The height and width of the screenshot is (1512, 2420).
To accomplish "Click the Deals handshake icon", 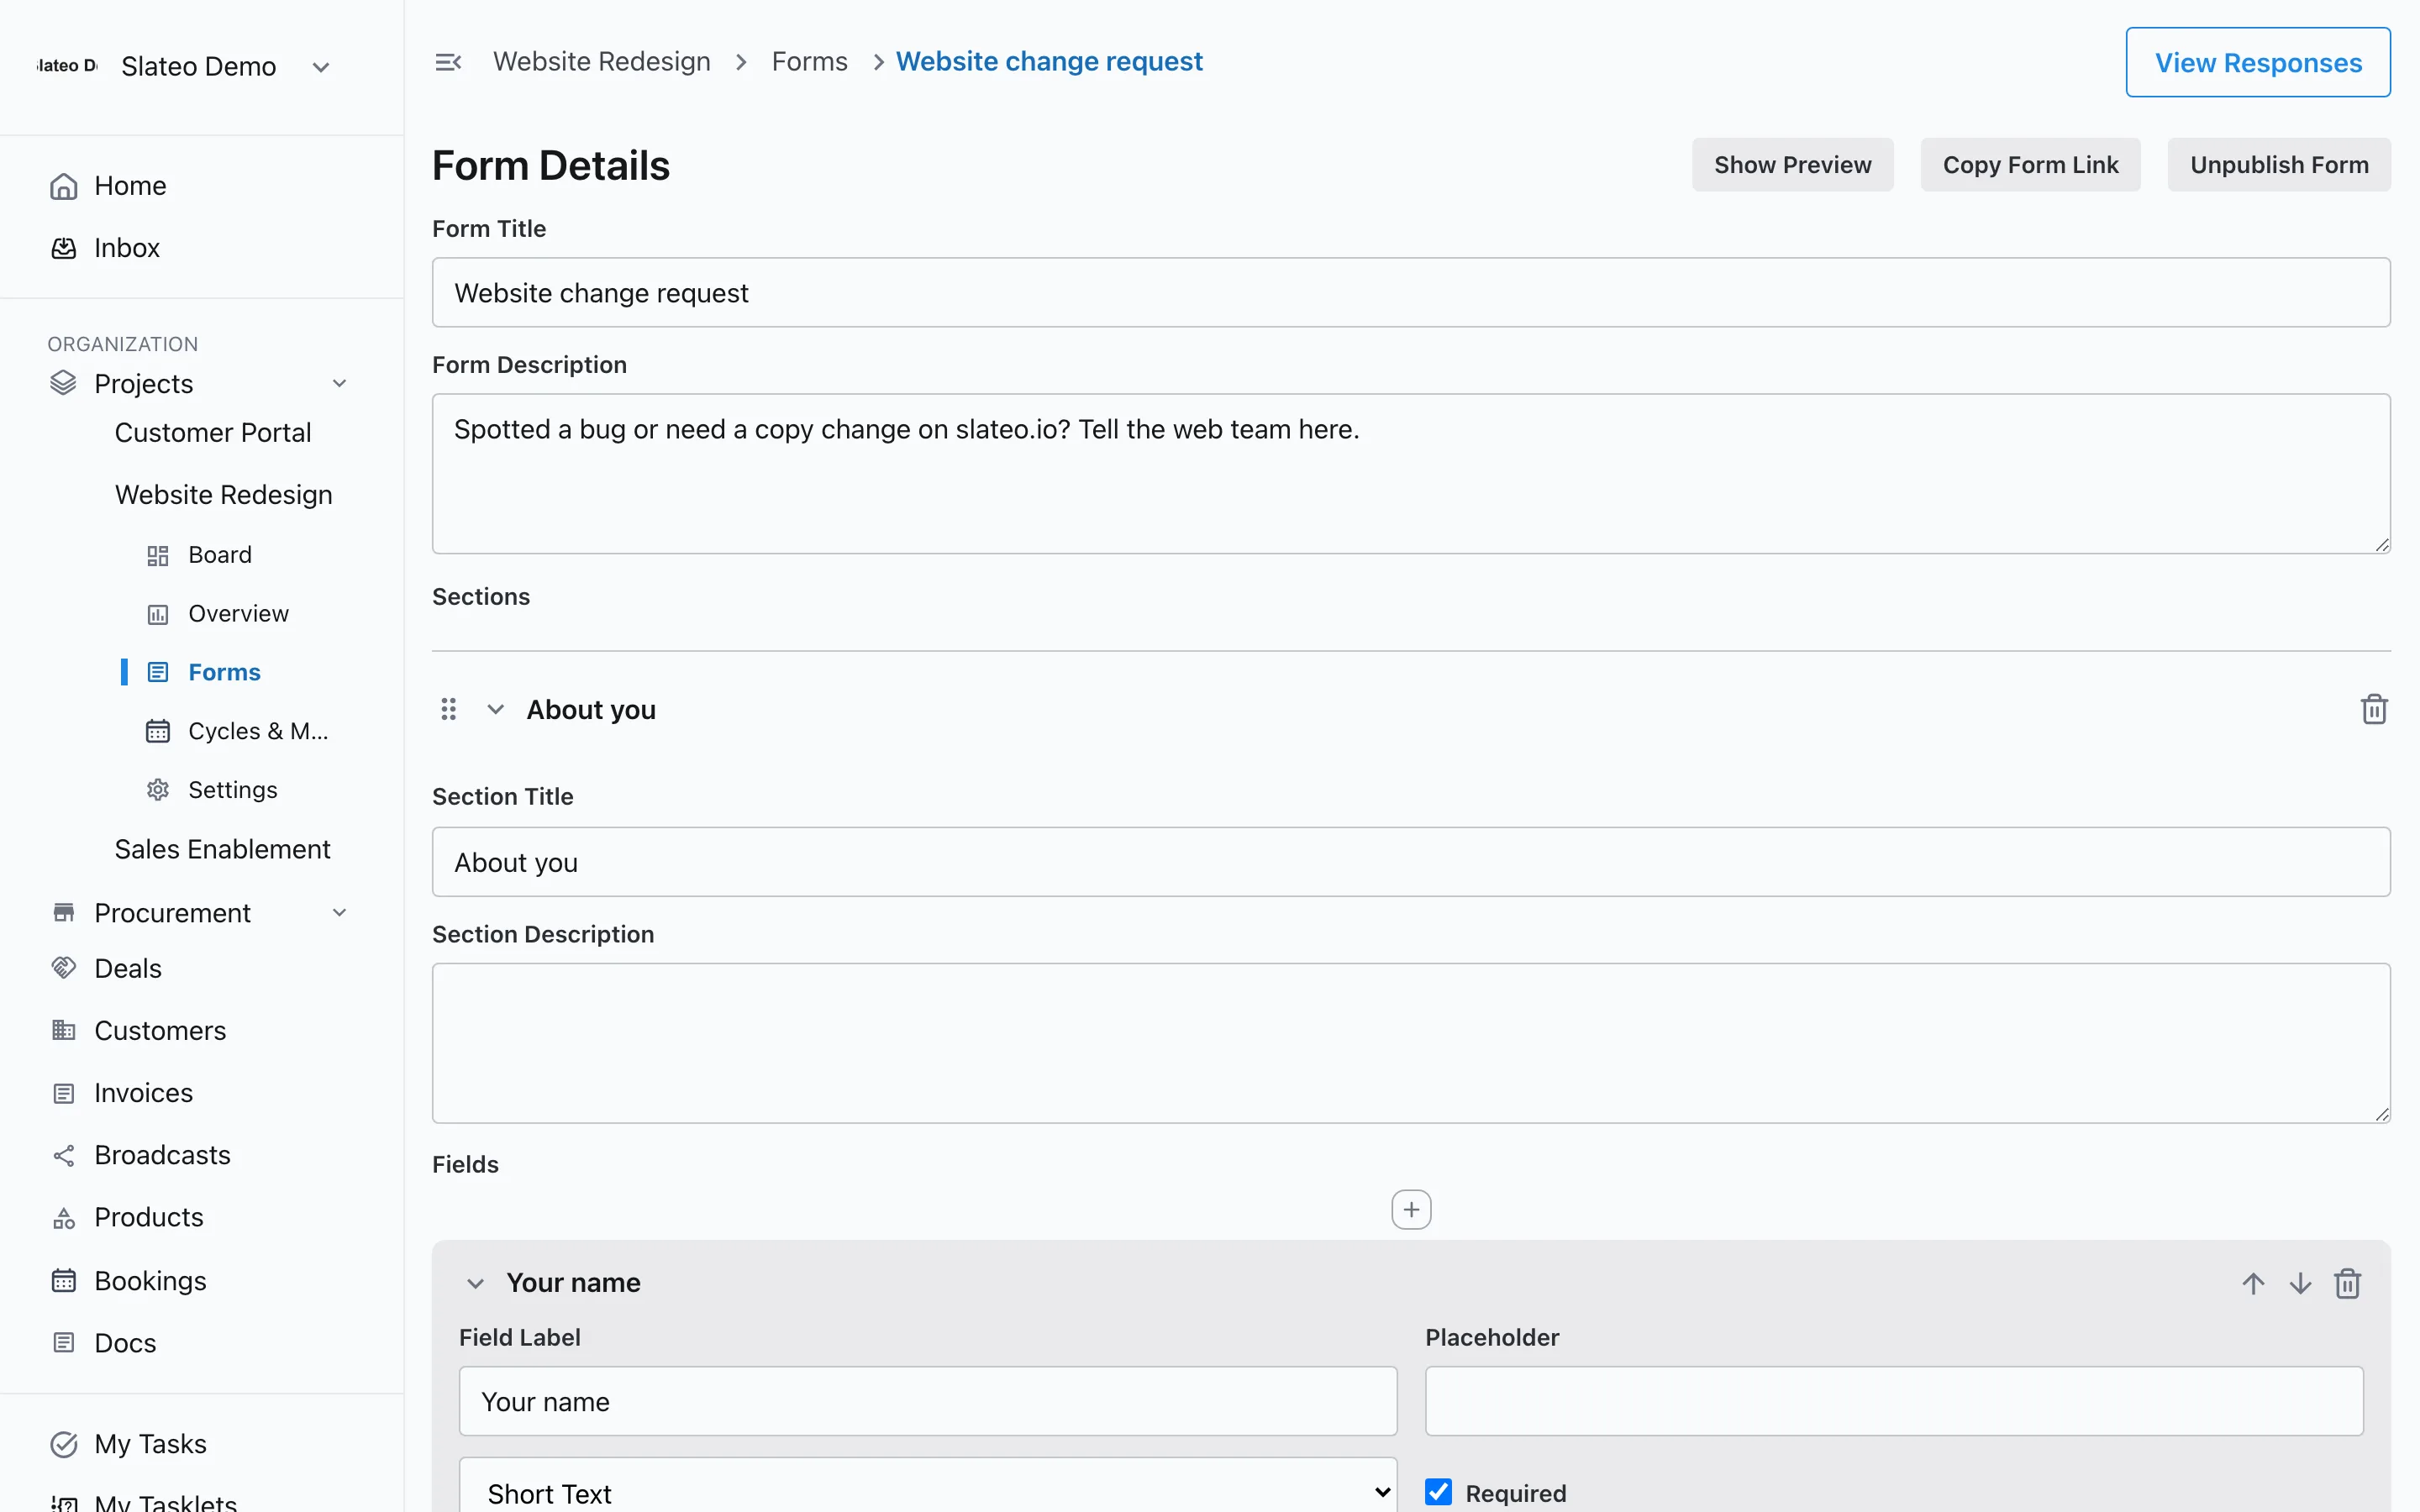I will (x=64, y=968).
